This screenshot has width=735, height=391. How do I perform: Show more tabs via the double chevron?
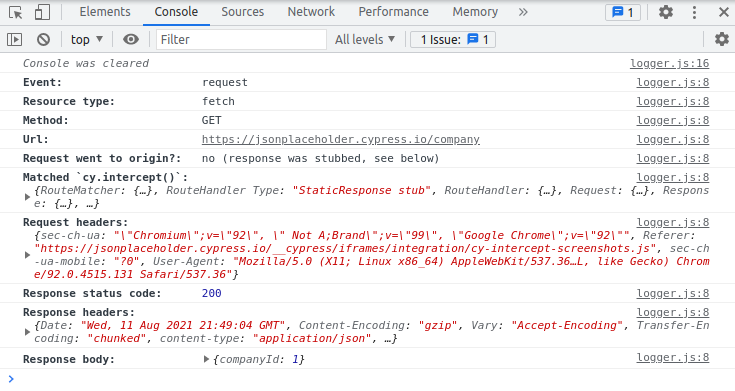click(x=523, y=12)
